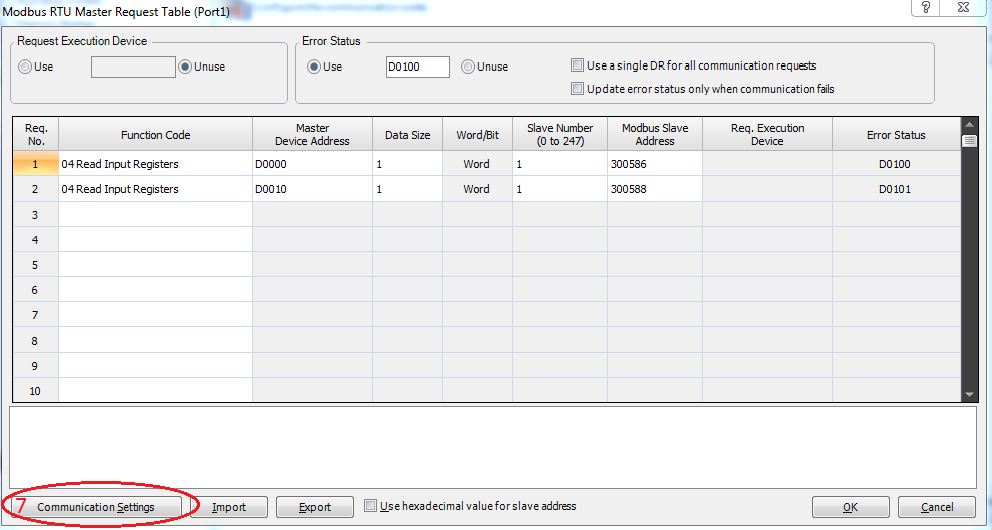Cancel the request table dialog
The height and width of the screenshot is (530, 992).
(x=936, y=507)
